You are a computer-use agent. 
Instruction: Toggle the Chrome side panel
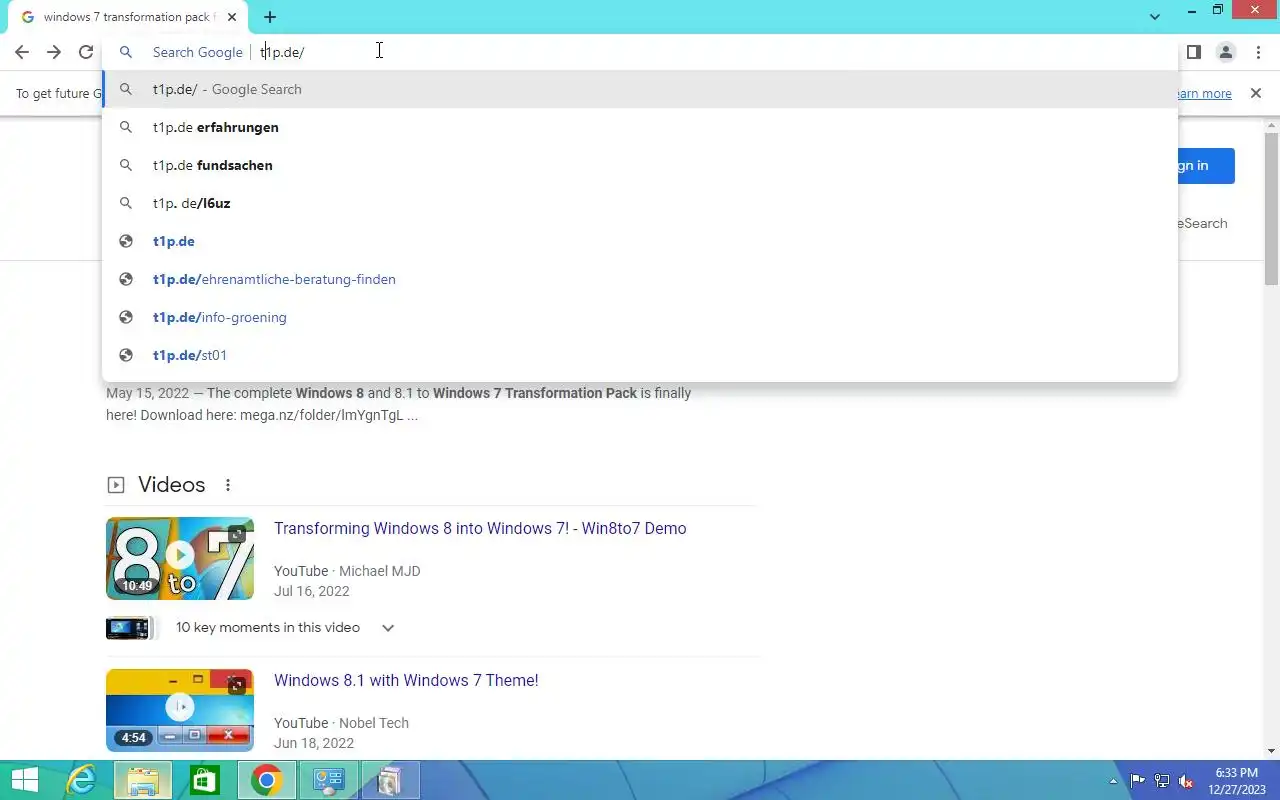(x=1194, y=52)
